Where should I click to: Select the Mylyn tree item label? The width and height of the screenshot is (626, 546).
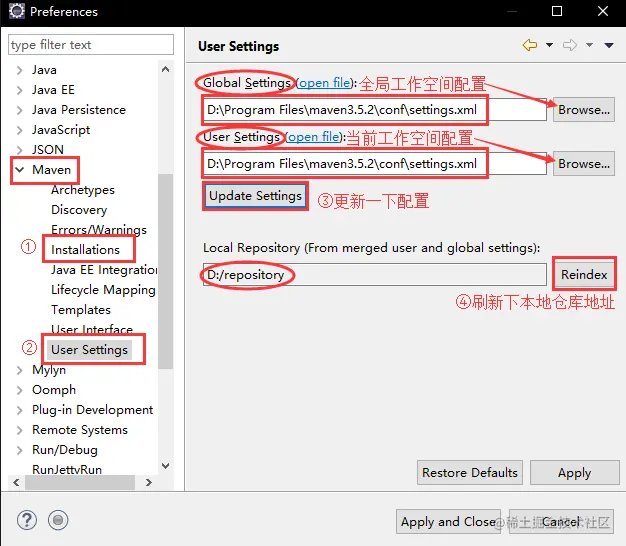click(x=49, y=370)
